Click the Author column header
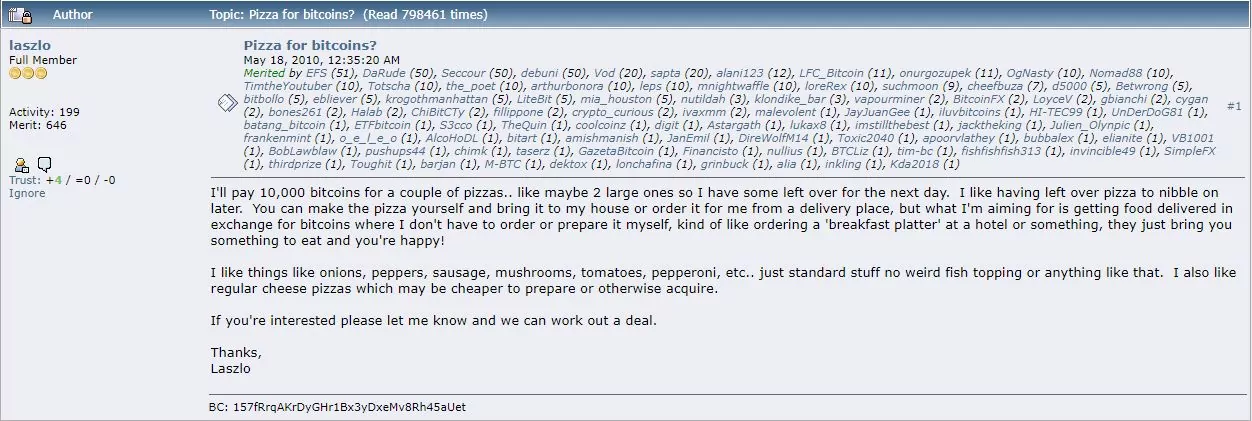The height and width of the screenshot is (421, 1252). click(73, 15)
